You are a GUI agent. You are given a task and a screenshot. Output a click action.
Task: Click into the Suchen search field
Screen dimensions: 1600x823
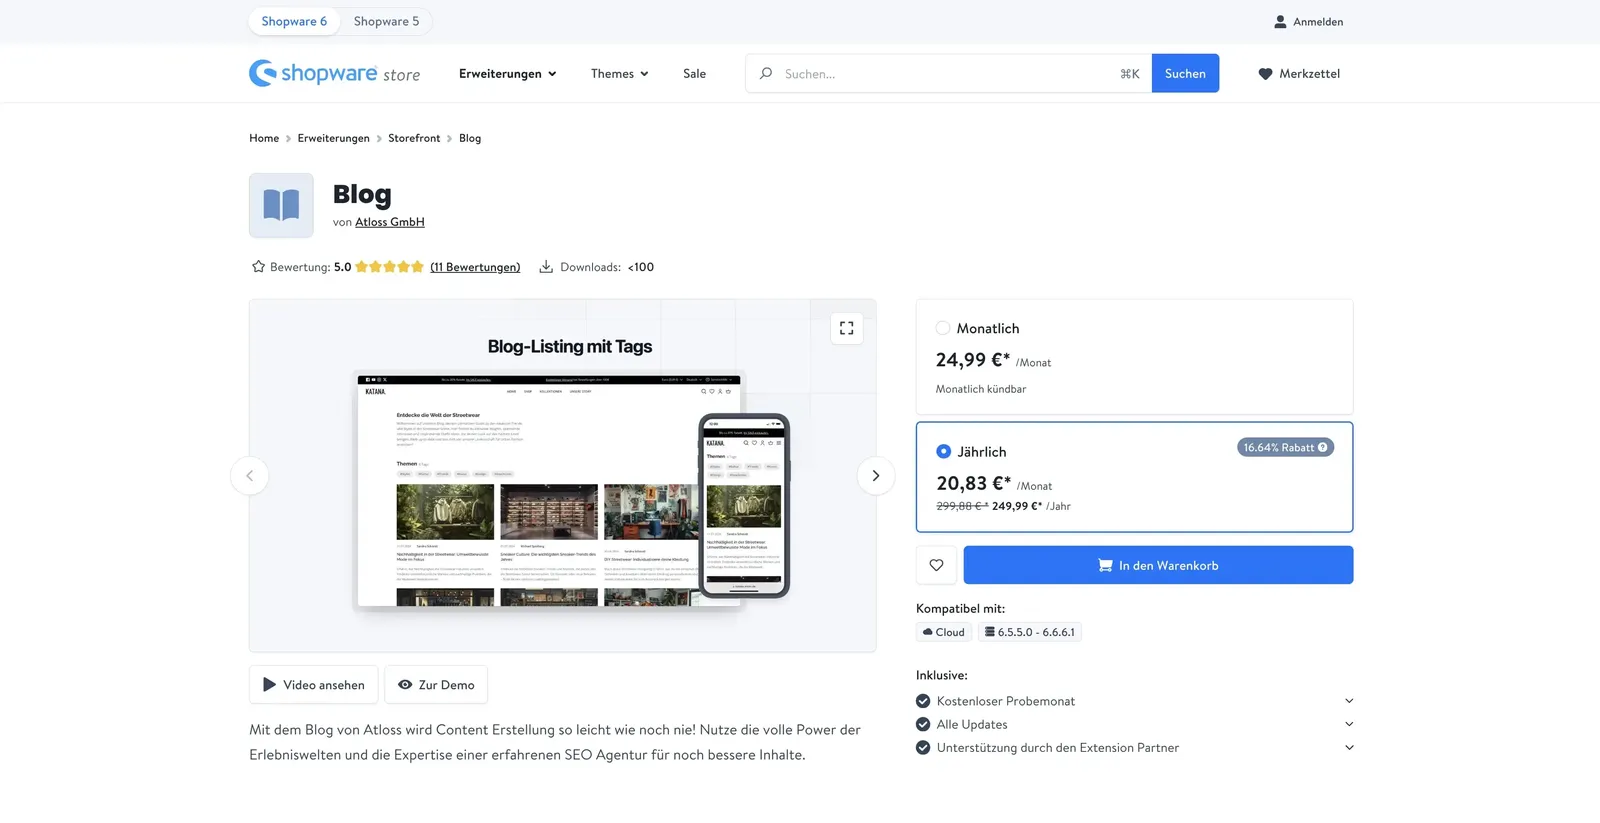pyautogui.click(x=948, y=73)
